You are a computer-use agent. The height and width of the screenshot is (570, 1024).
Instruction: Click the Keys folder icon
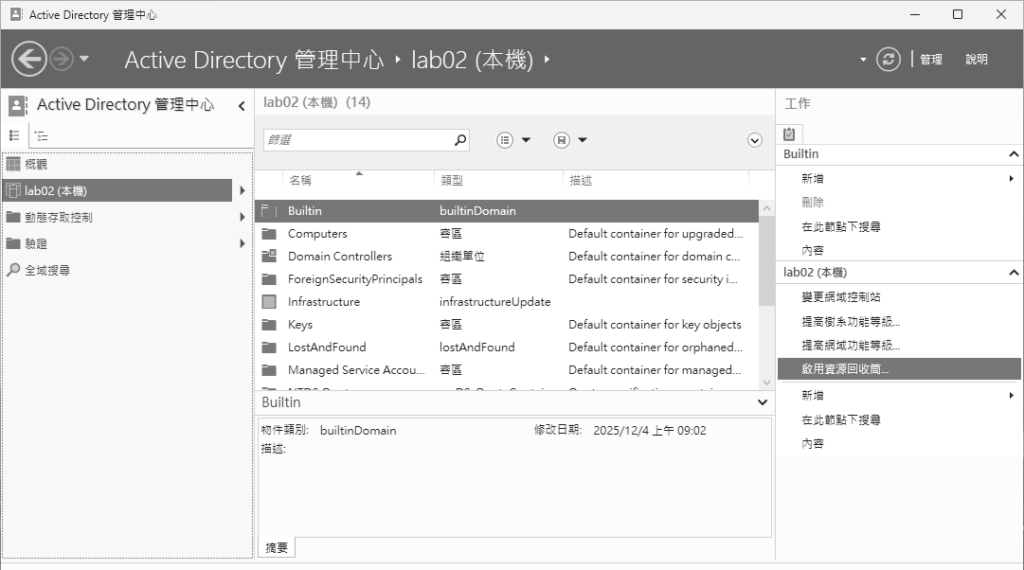click(x=268, y=325)
